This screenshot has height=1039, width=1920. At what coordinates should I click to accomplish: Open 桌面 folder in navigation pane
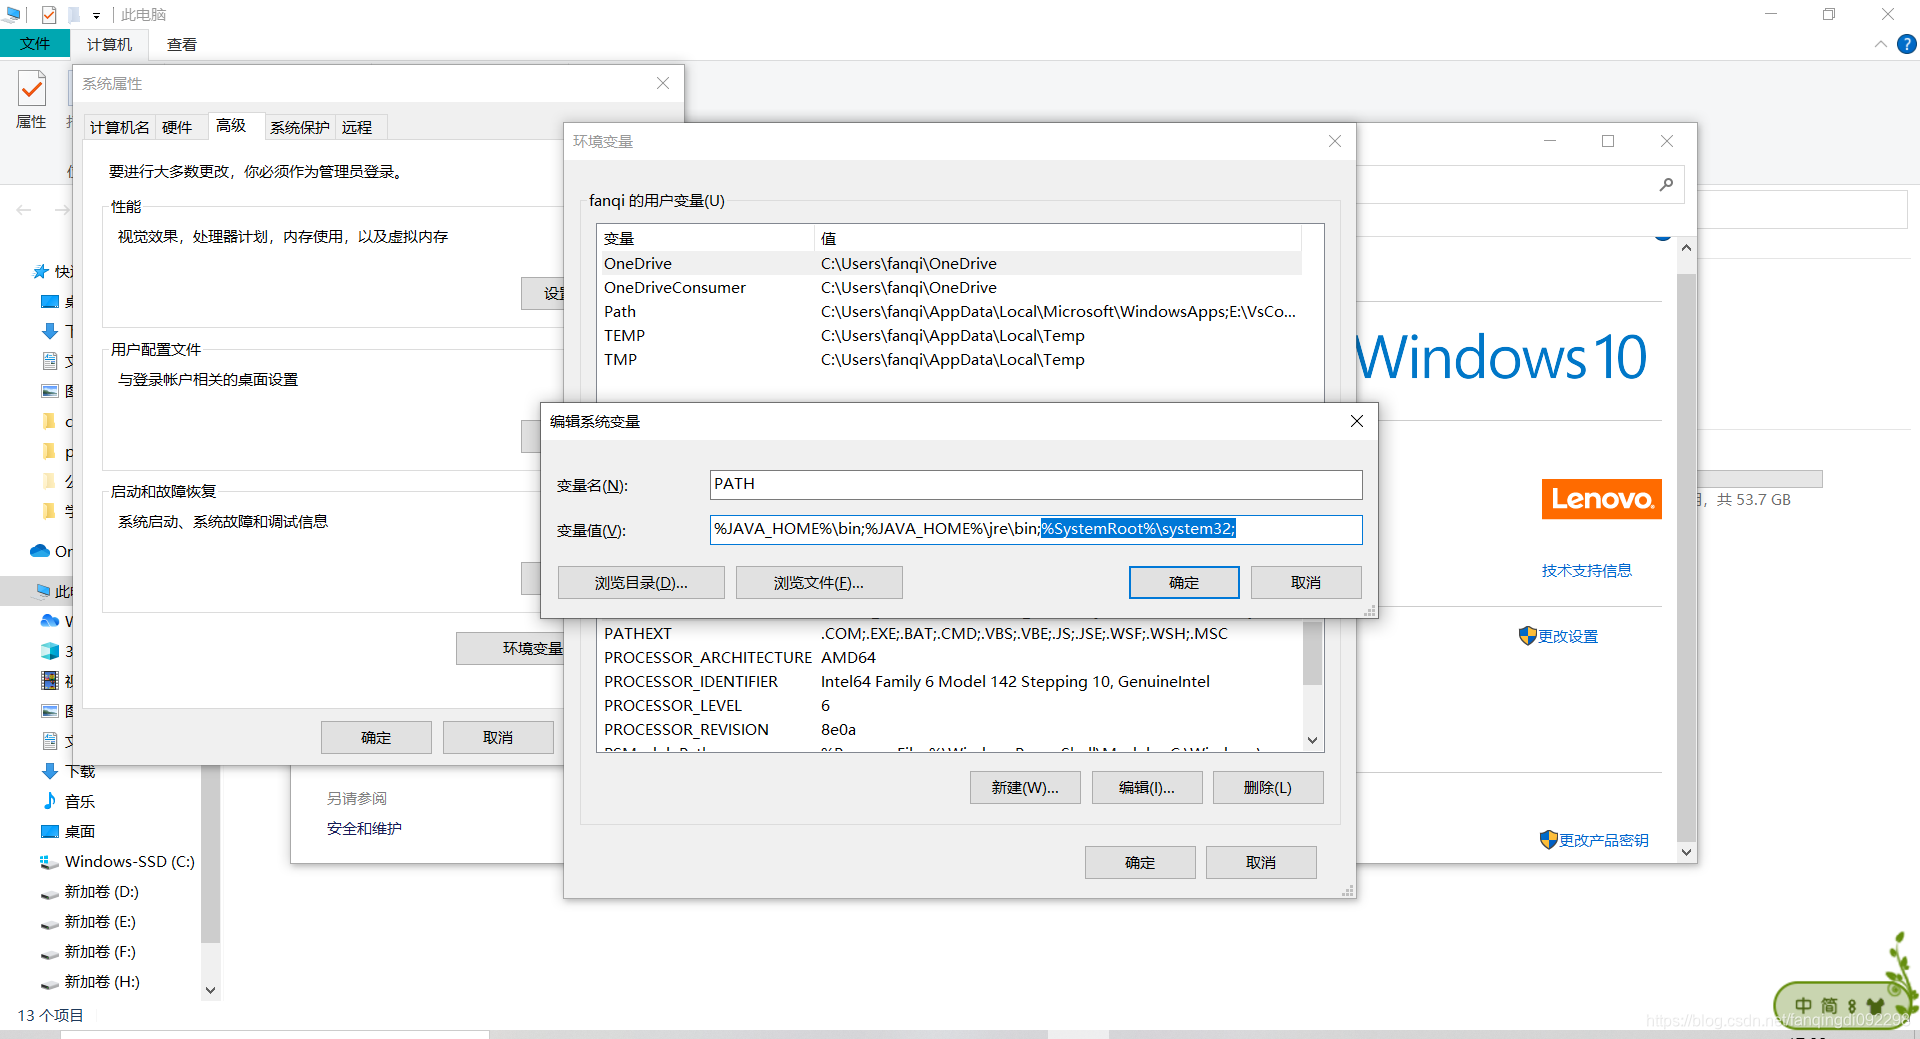pyautogui.click(x=80, y=831)
